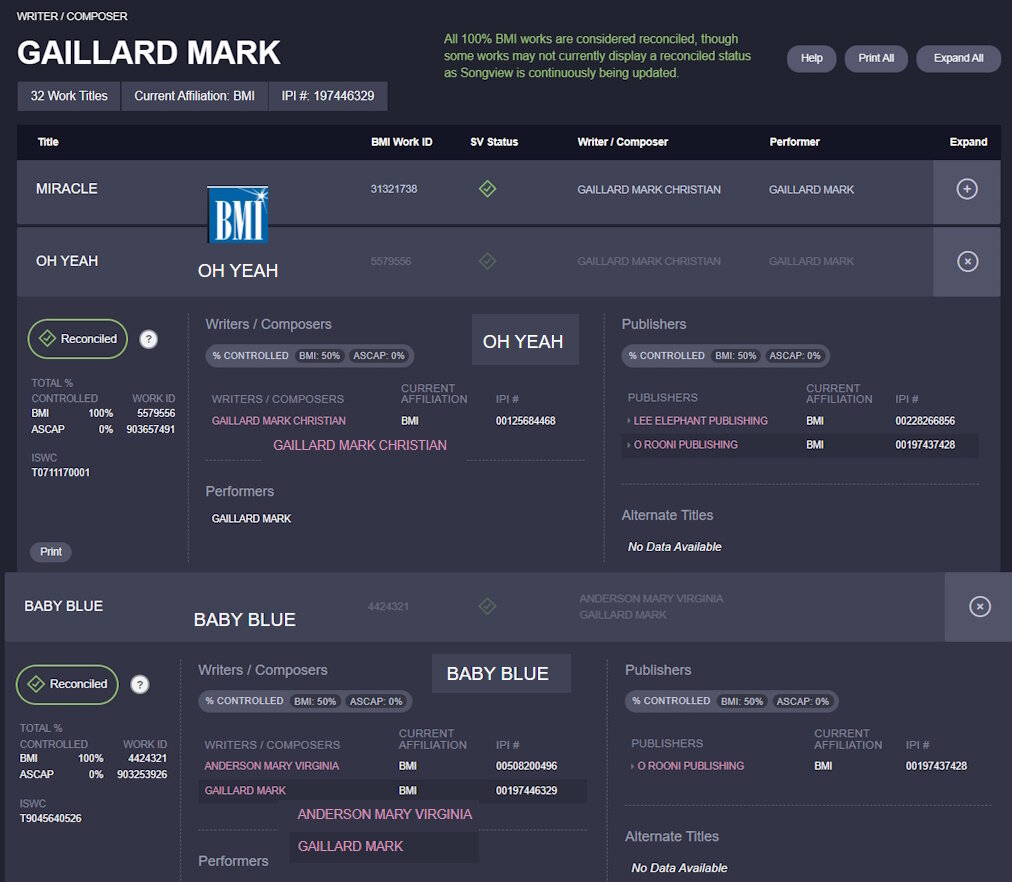The height and width of the screenshot is (882, 1012).
Task: Click ASCAP work ID 903253926
Action: coord(142,774)
